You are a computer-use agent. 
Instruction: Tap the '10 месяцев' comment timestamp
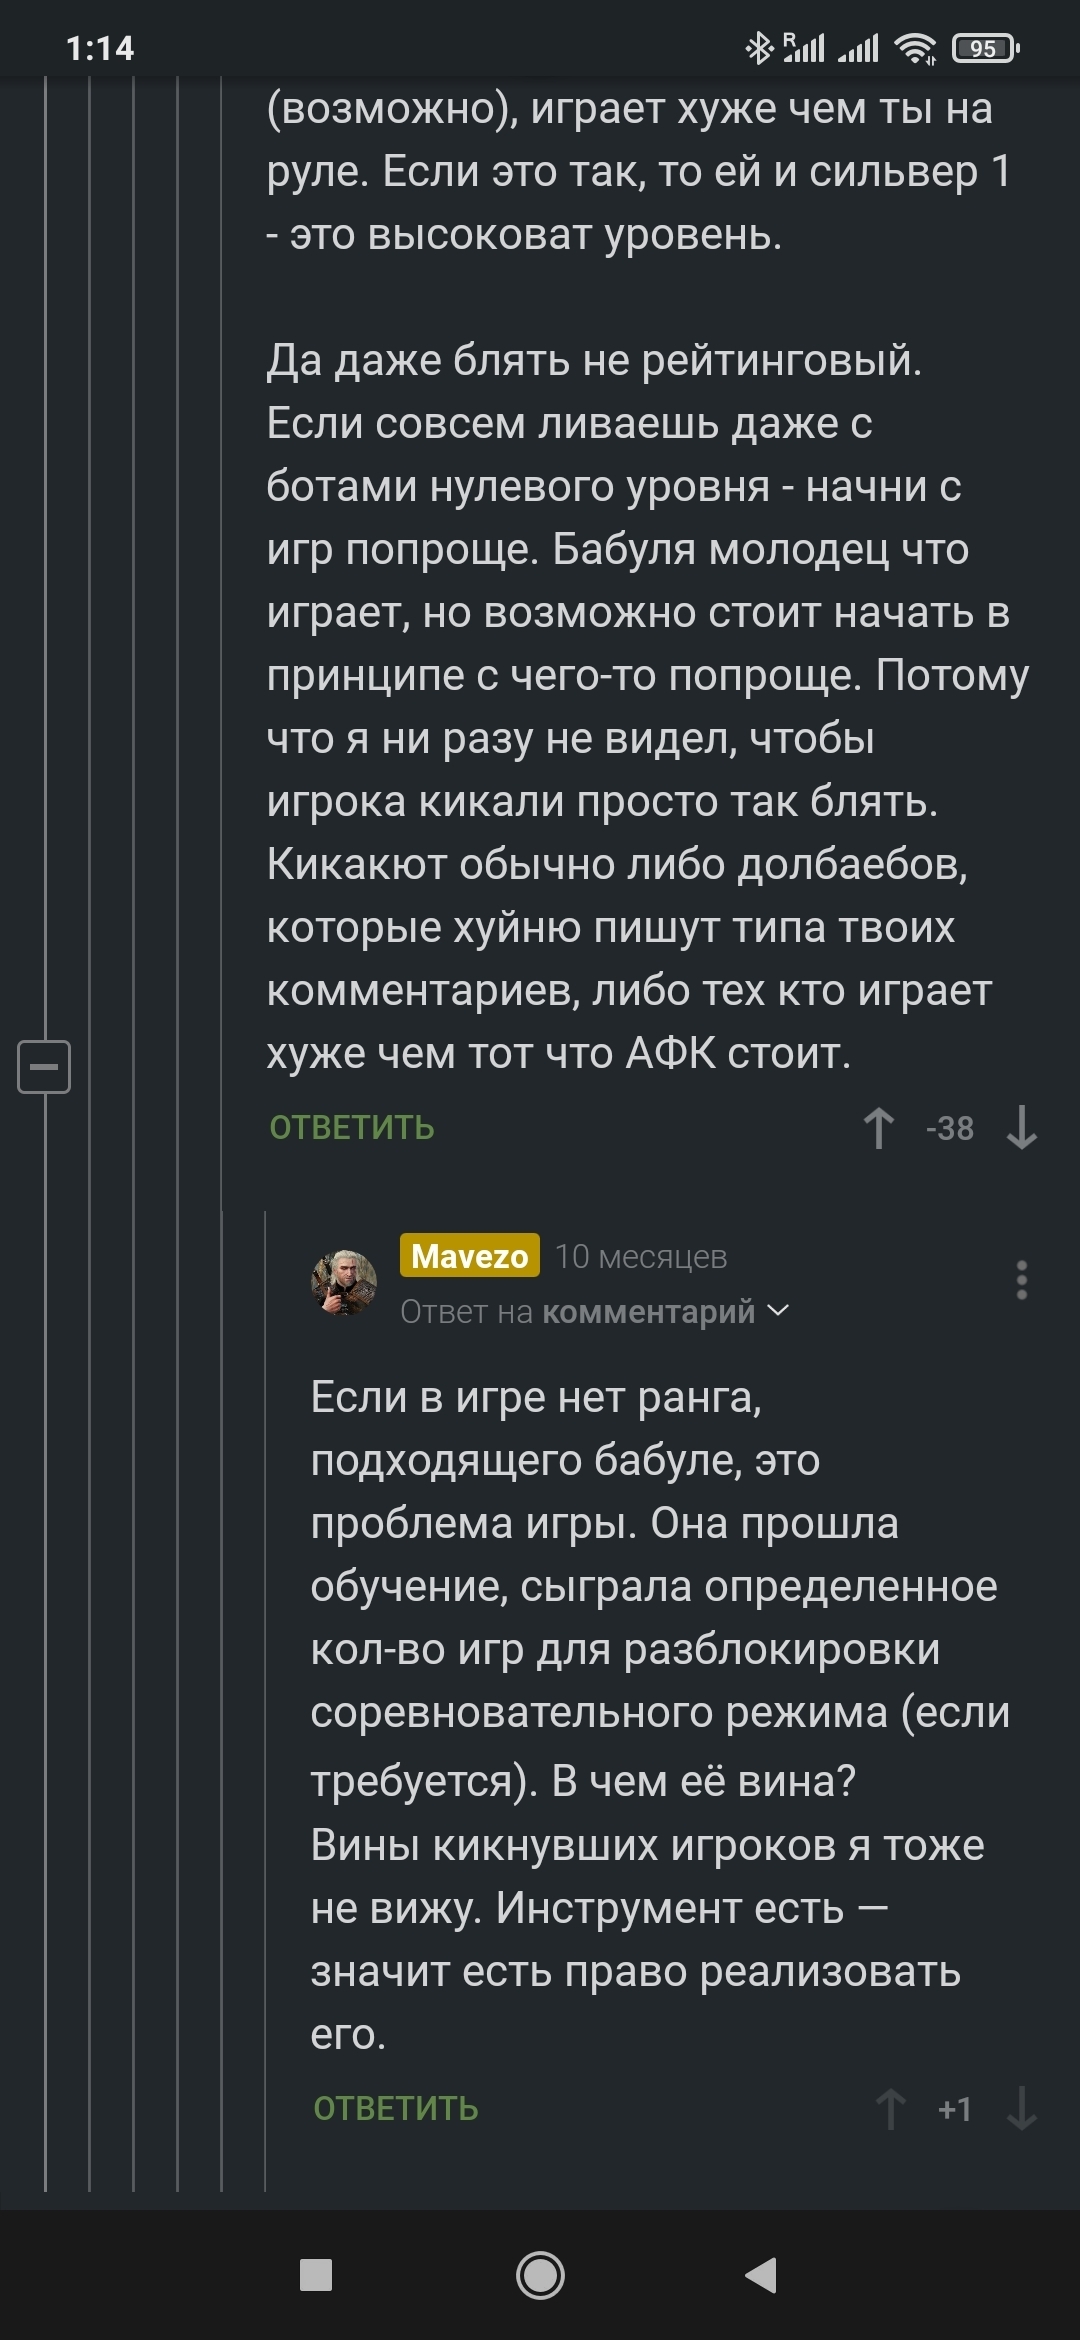click(x=641, y=1257)
